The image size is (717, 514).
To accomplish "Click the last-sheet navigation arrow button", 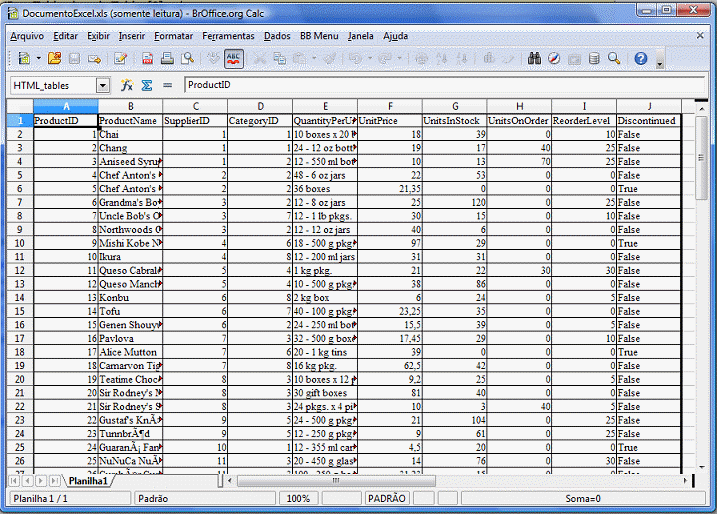I will (x=54, y=481).
